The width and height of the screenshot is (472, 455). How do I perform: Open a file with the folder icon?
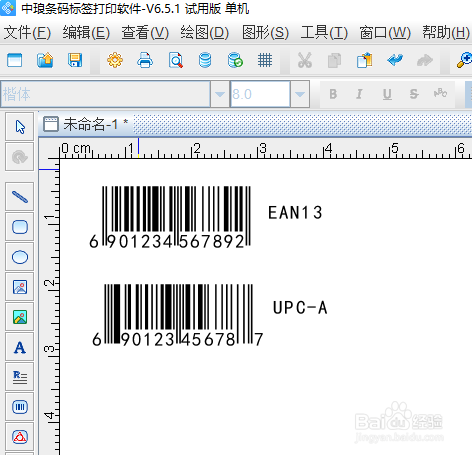45,60
